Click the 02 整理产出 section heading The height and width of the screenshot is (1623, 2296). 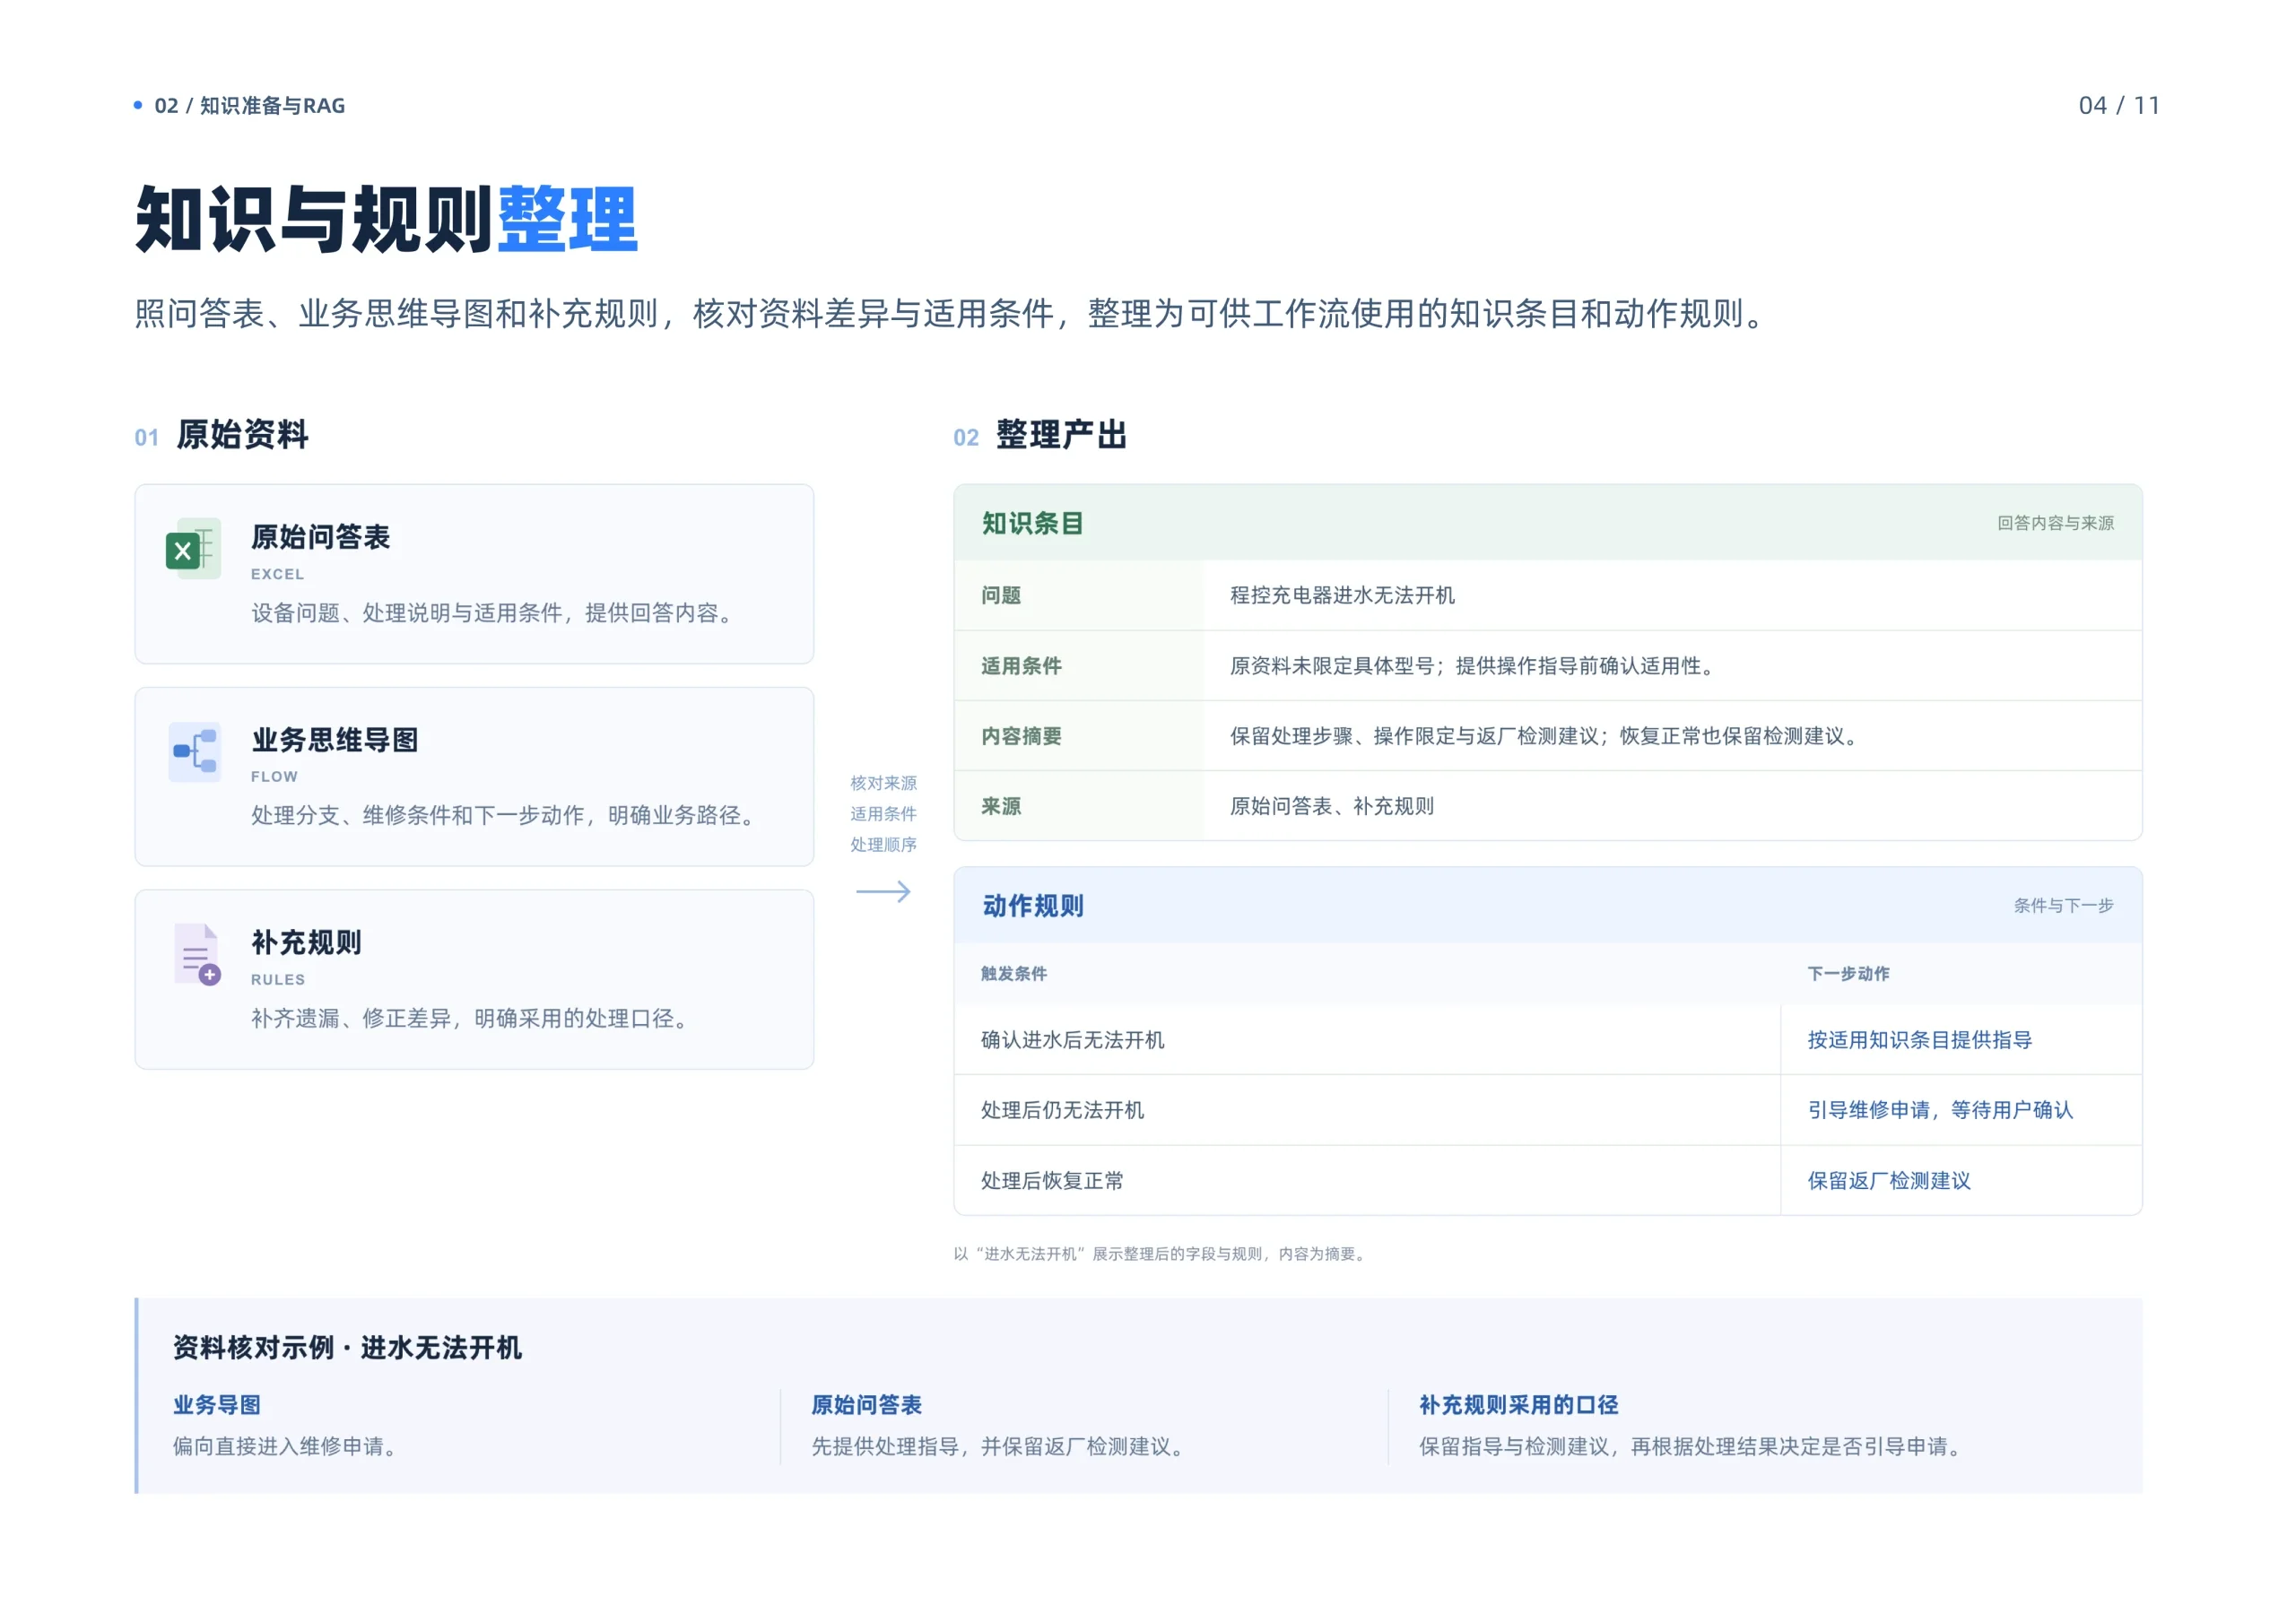pyautogui.click(x=1040, y=435)
